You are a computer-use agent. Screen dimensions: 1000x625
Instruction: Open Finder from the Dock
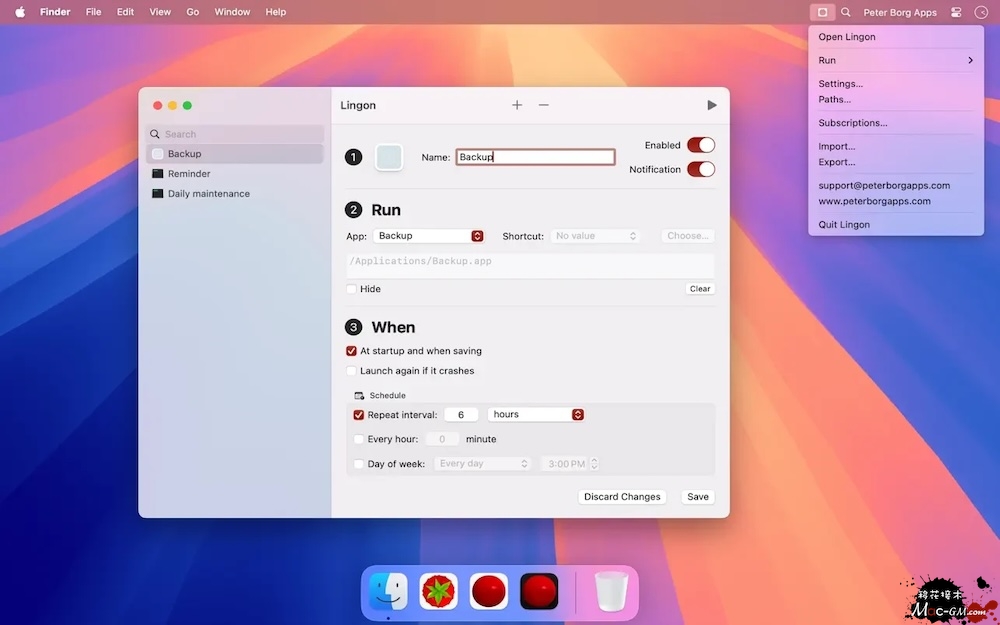(x=388, y=591)
